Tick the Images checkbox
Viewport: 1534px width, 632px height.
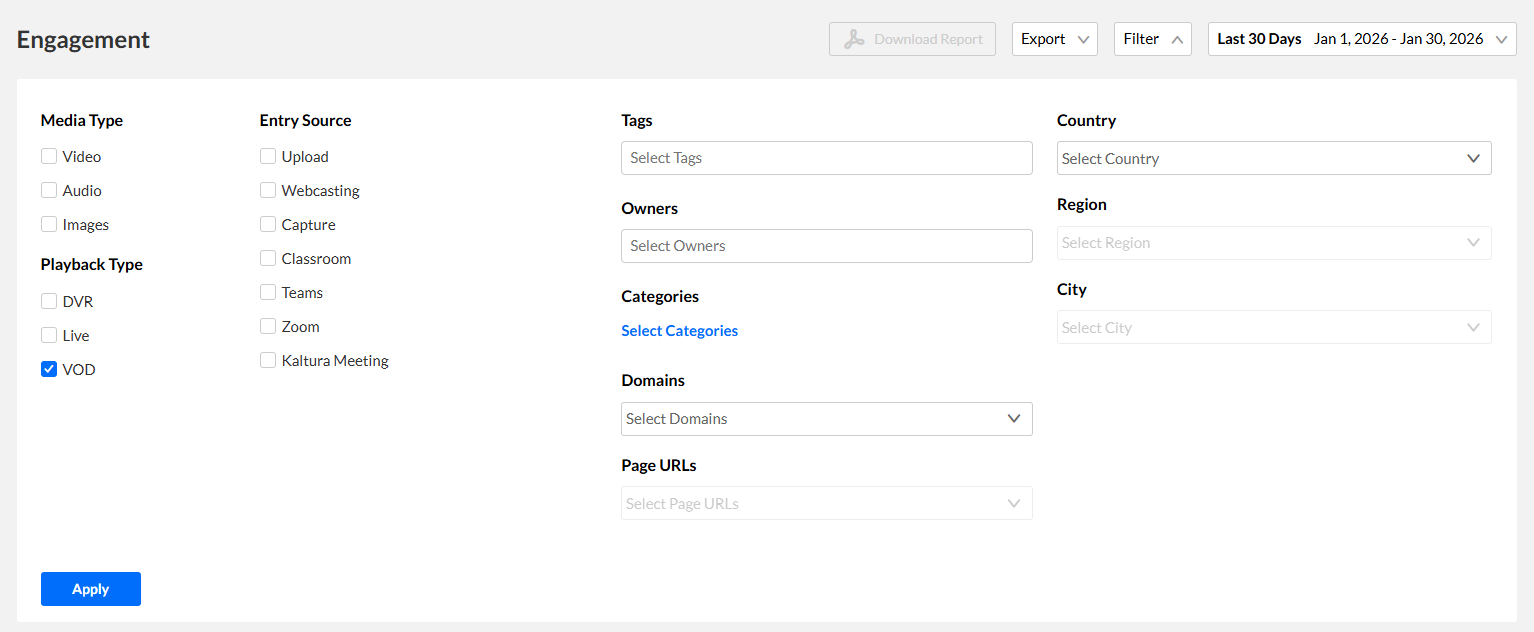49,224
